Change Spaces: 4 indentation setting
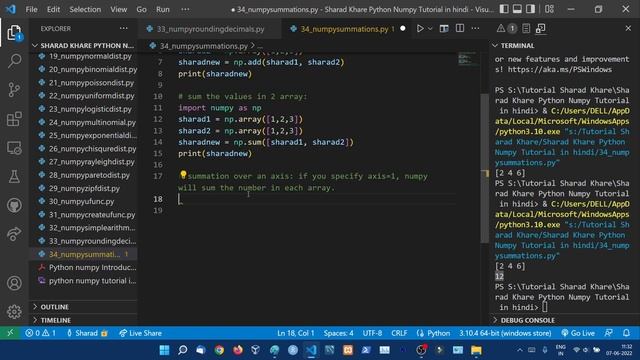 pyautogui.click(x=338, y=333)
